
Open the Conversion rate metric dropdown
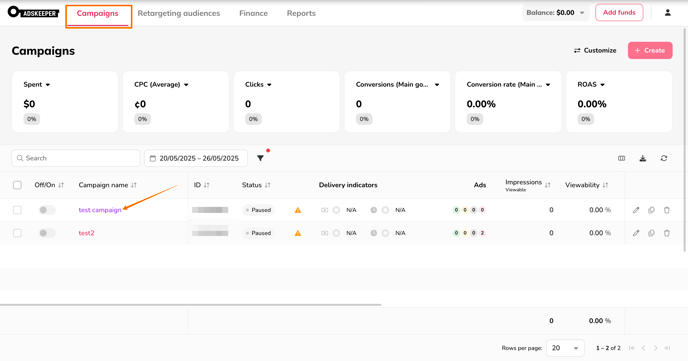tap(508, 84)
